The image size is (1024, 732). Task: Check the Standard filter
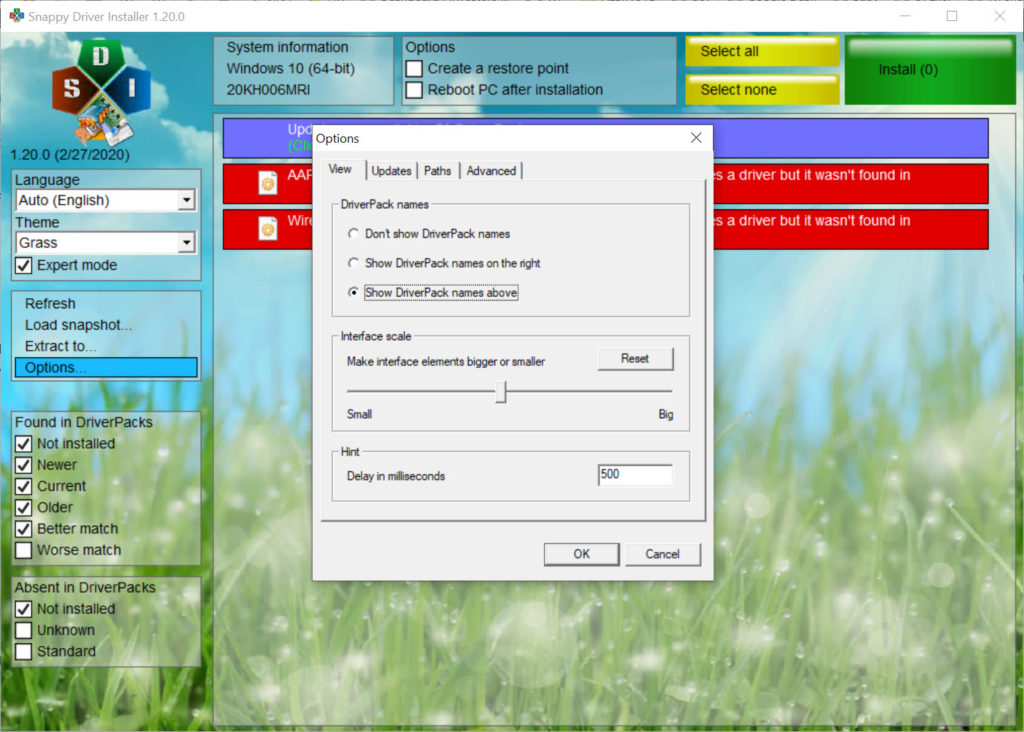pos(24,652)
